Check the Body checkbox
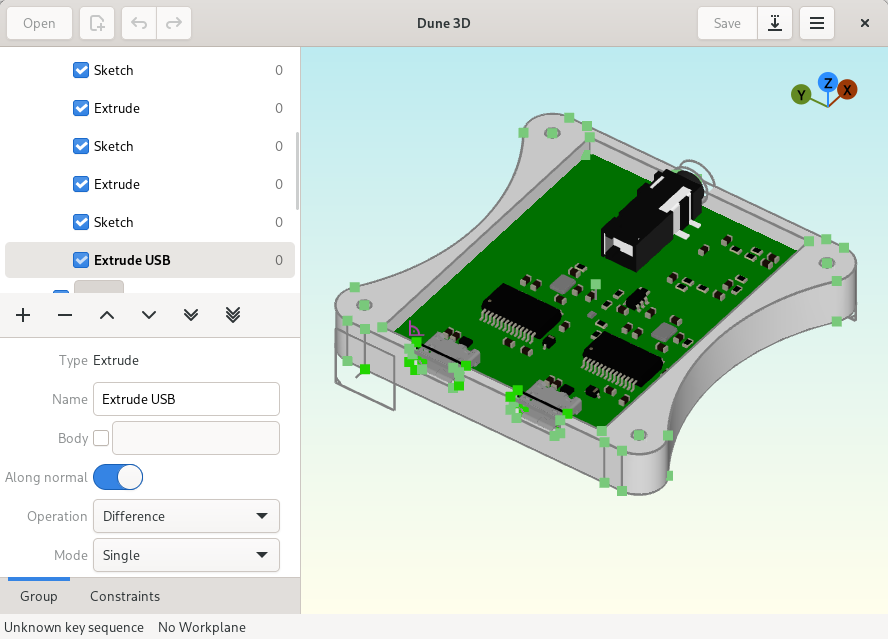Viewport: 888px width, 639px height. tap(99, 438)
